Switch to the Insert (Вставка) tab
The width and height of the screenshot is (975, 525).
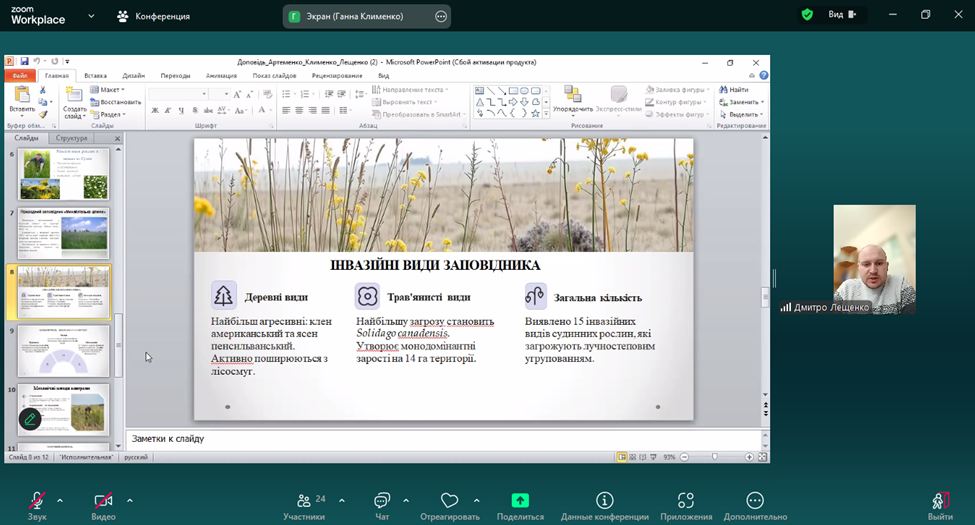click(x=95, y=75)
